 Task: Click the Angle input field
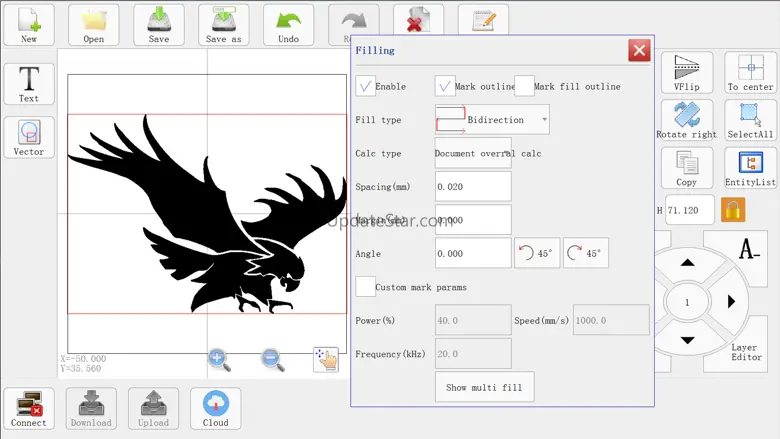coord(473,253)
